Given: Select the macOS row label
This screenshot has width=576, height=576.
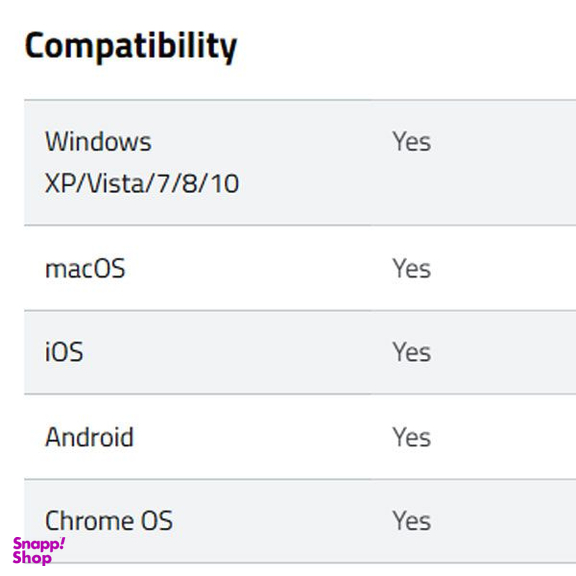Looking at the screenshot, I should [85, 269].
